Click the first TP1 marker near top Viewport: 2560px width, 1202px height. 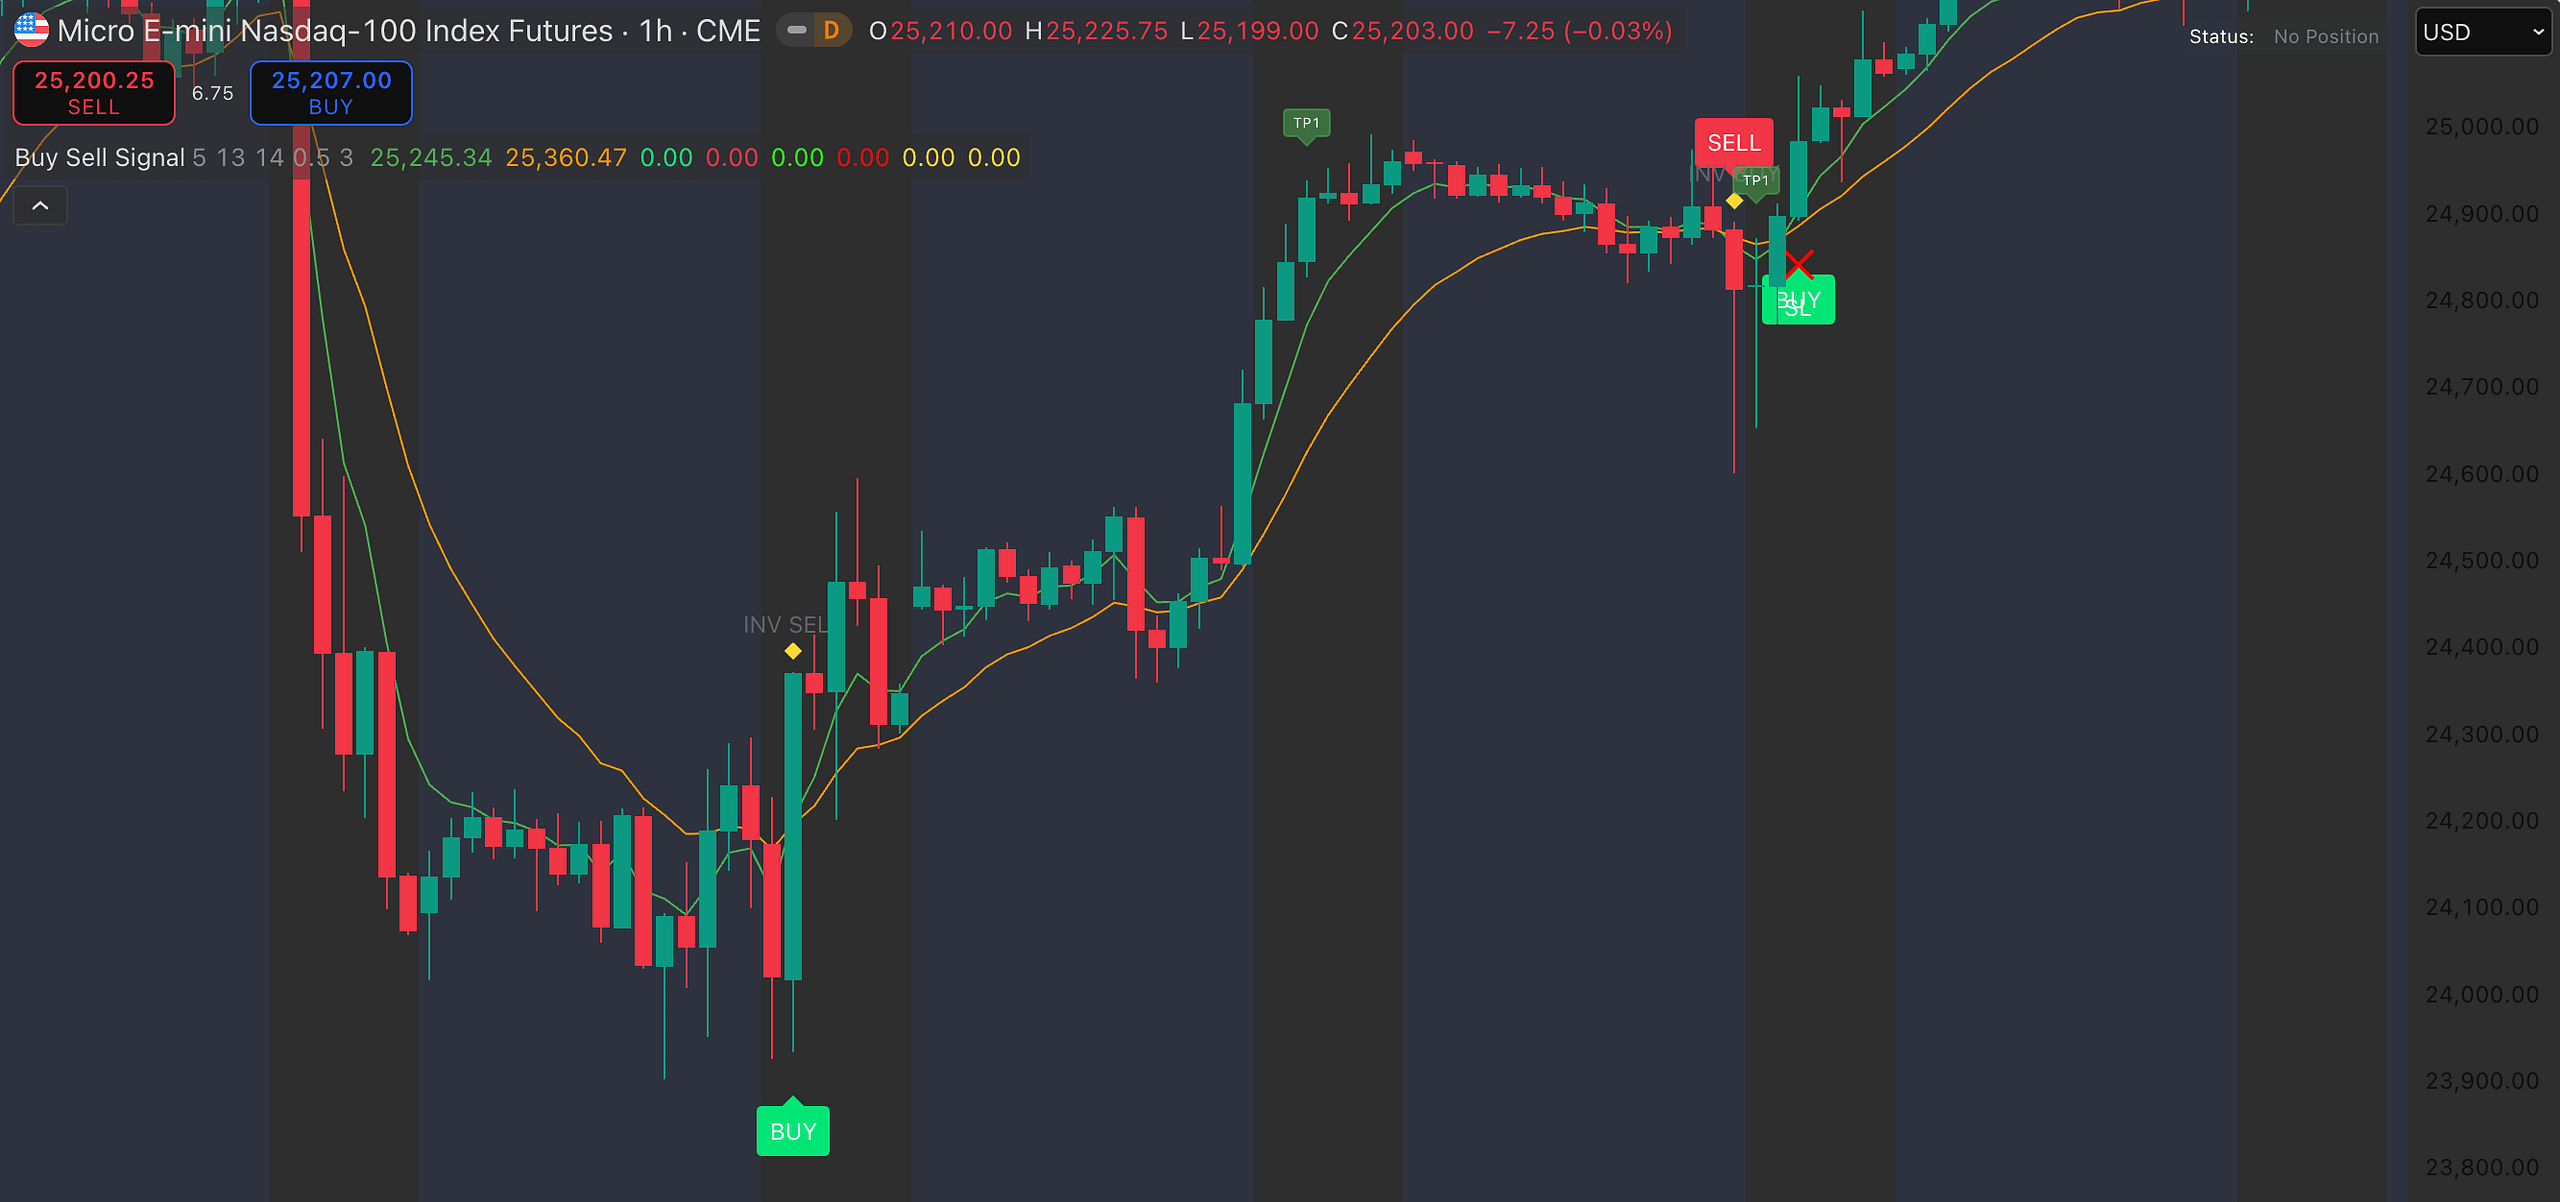coord(1306,125)
